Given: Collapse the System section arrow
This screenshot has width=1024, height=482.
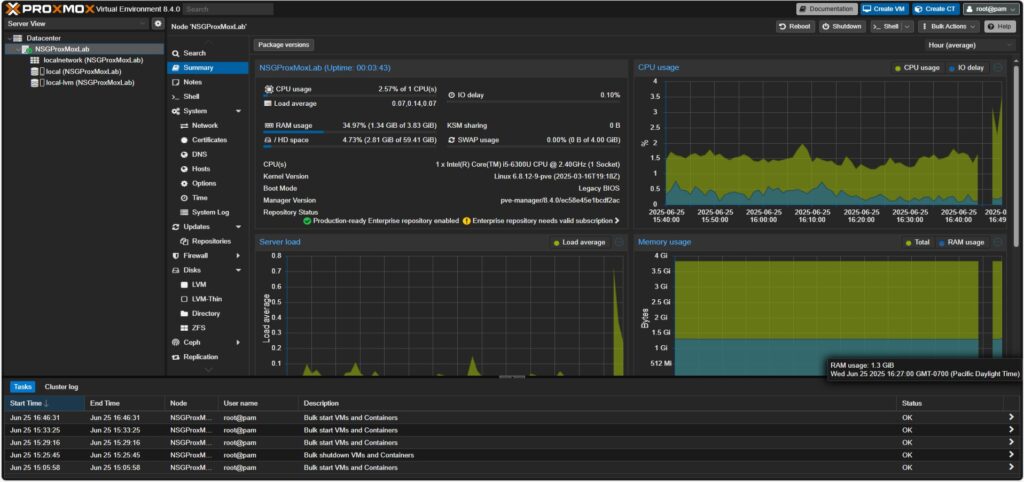Looking at the screenshot, I should pos(238,112).
